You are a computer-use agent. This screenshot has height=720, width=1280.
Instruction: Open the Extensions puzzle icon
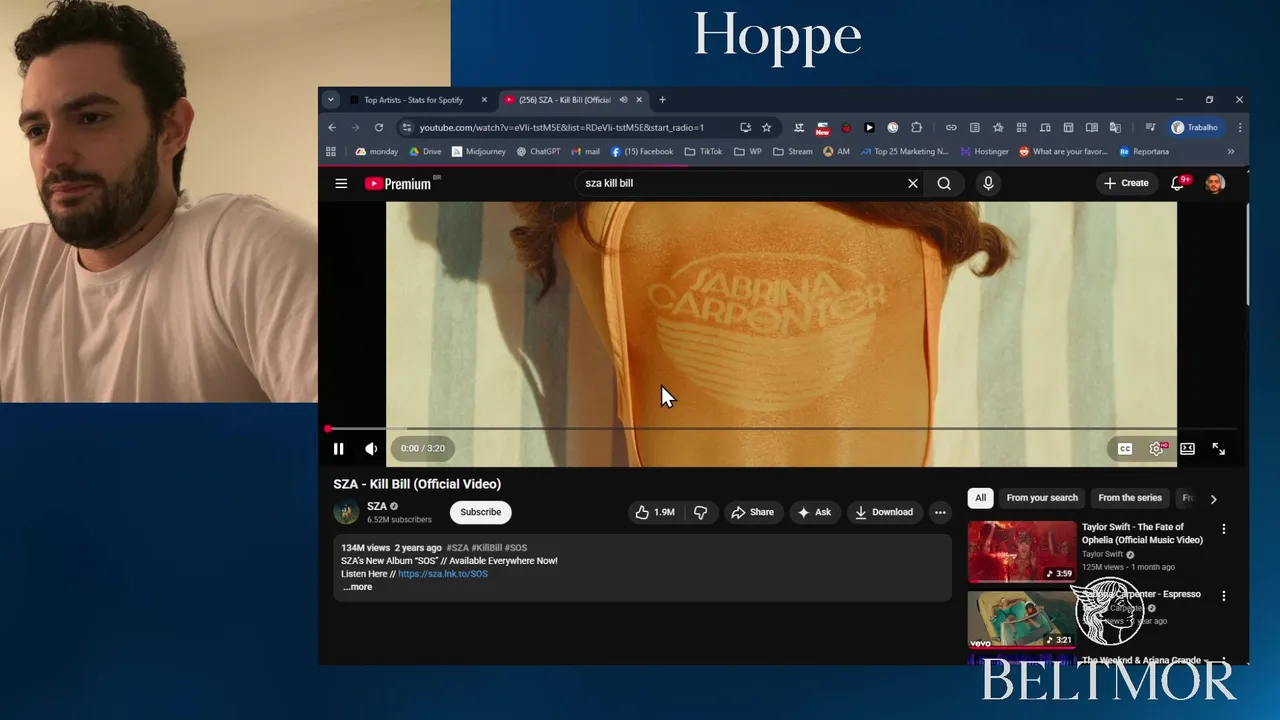(916, 127)
